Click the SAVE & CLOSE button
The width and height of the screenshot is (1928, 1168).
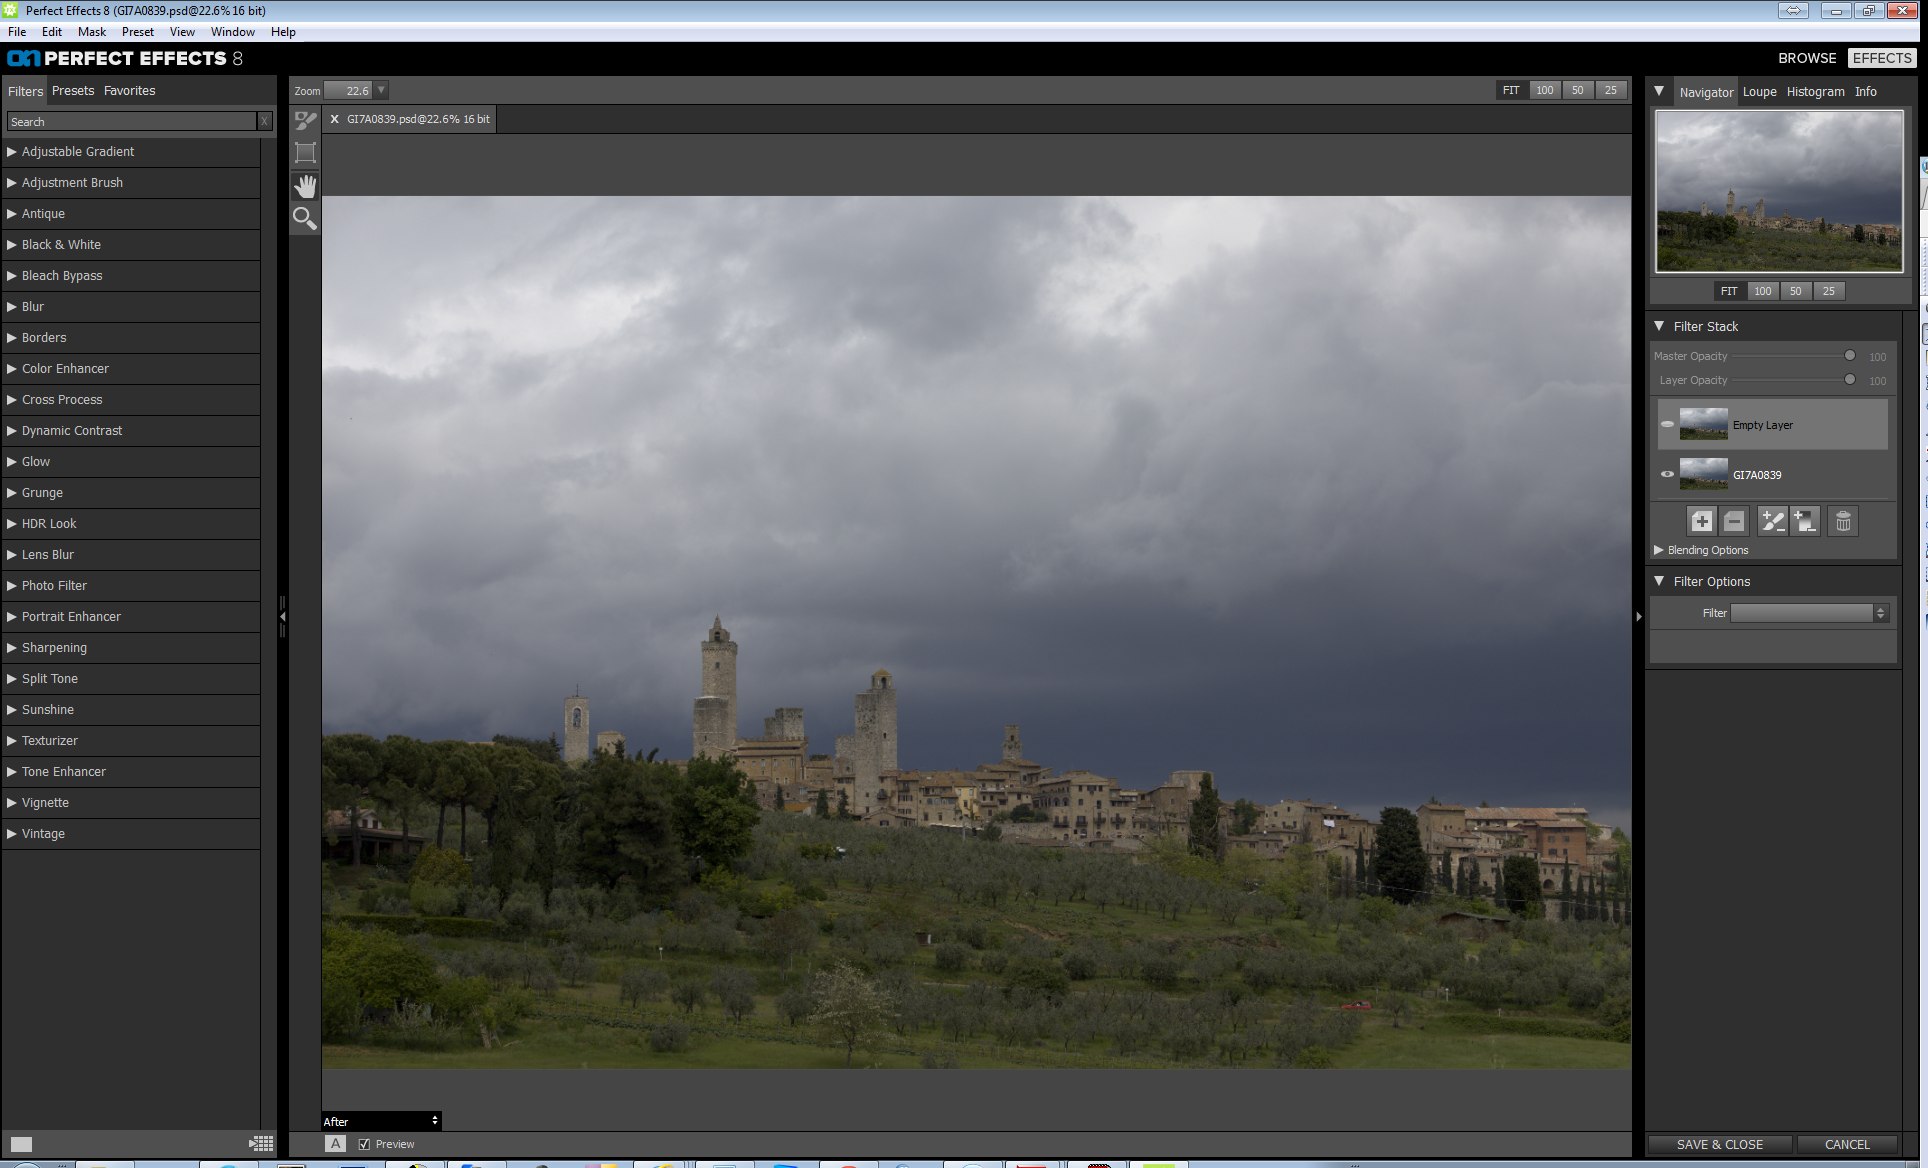(1720, 1144)
